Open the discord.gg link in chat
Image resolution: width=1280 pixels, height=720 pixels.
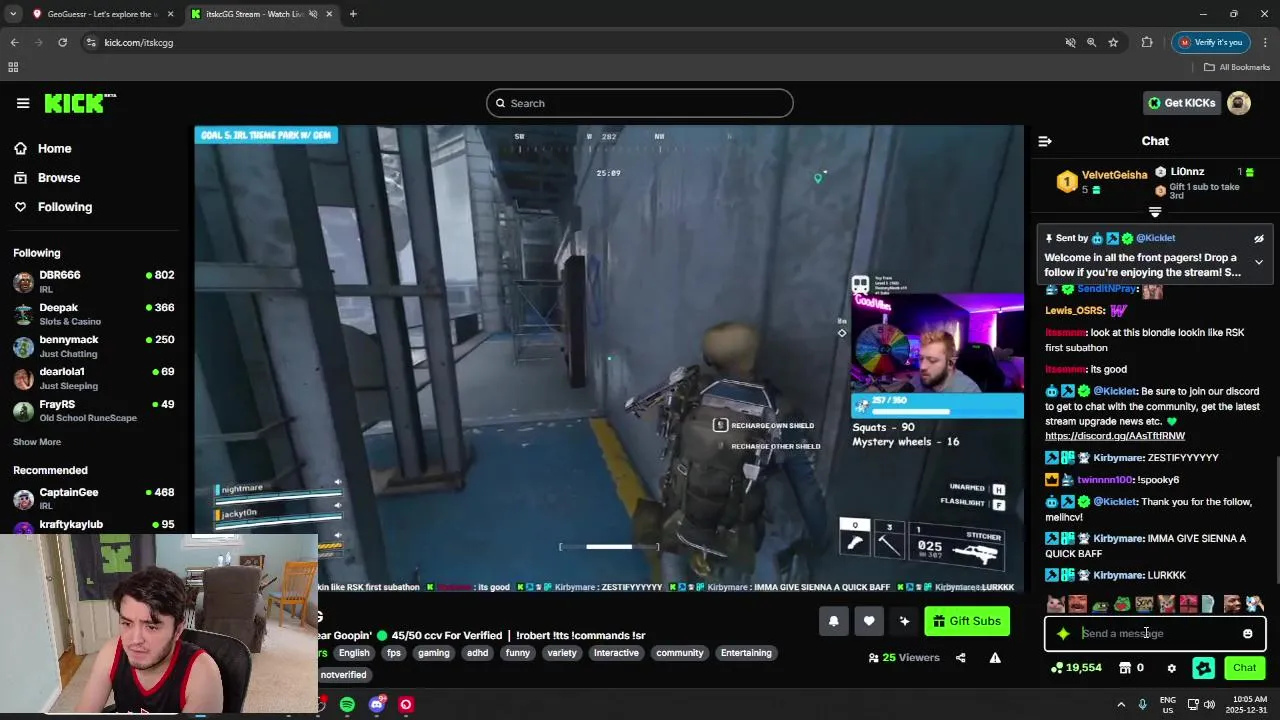pyautogui.click(x=1115, y=436)
